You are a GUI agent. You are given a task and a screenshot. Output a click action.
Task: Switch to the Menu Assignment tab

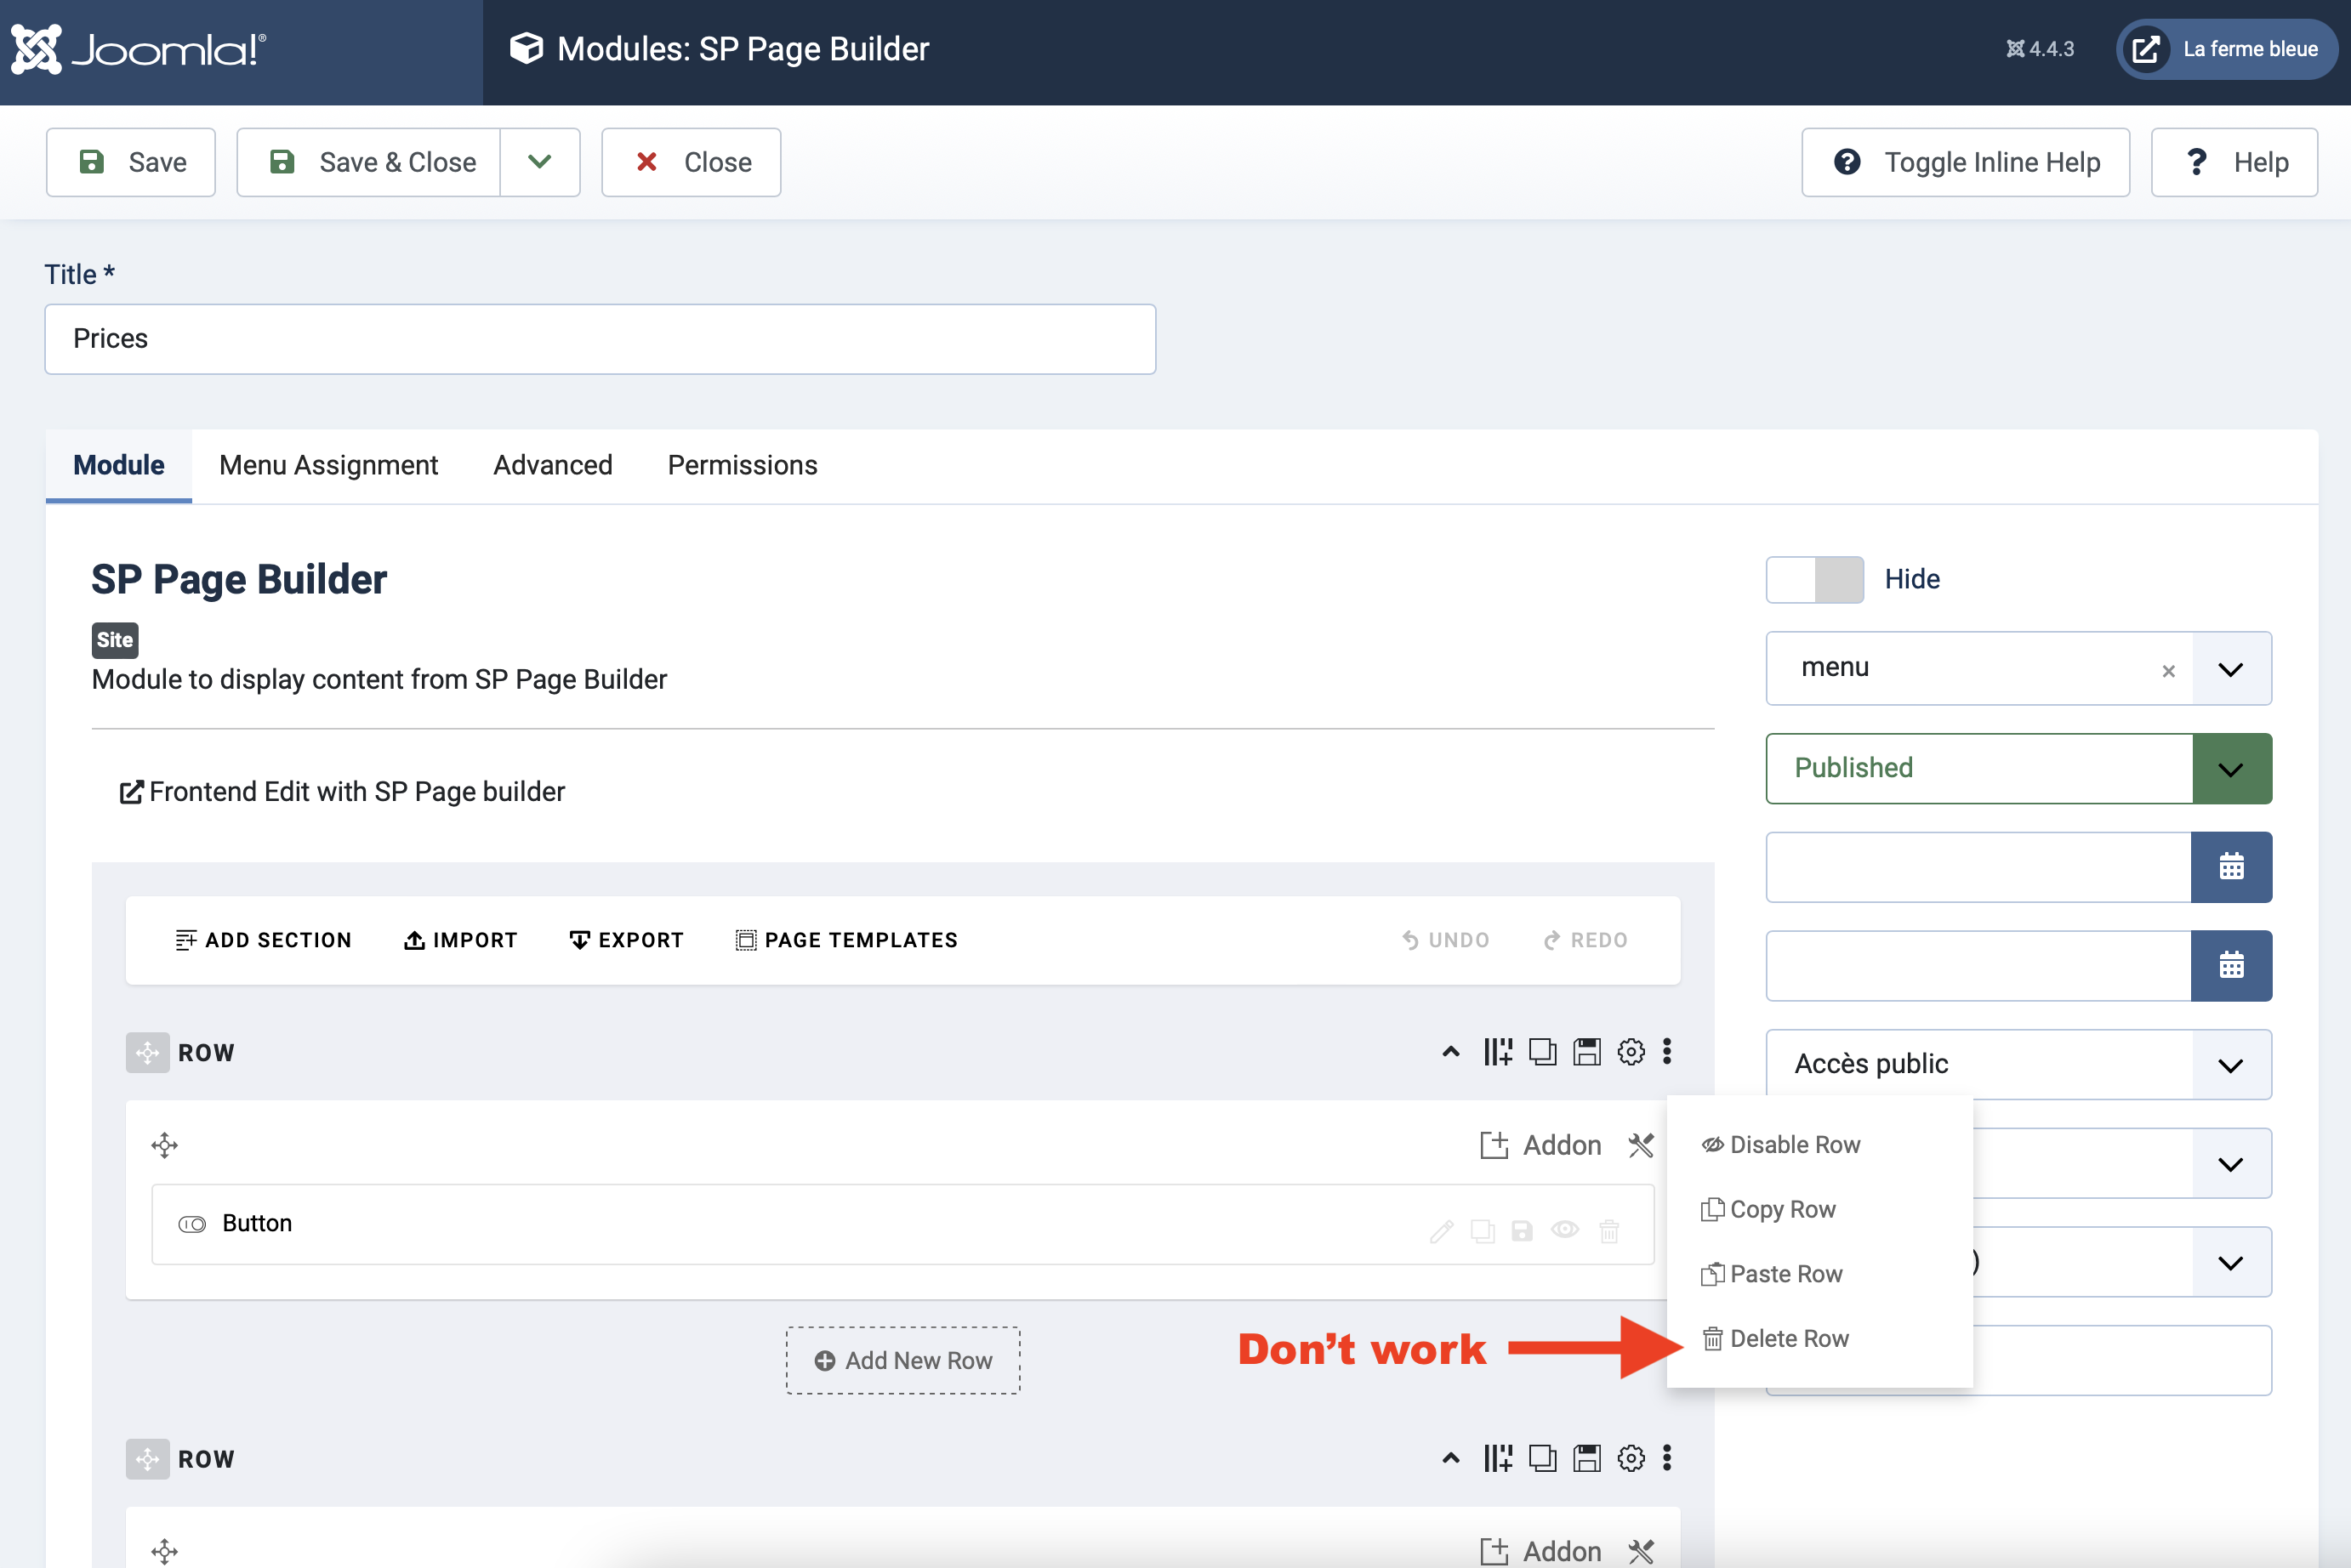click(x=328, y=465)
